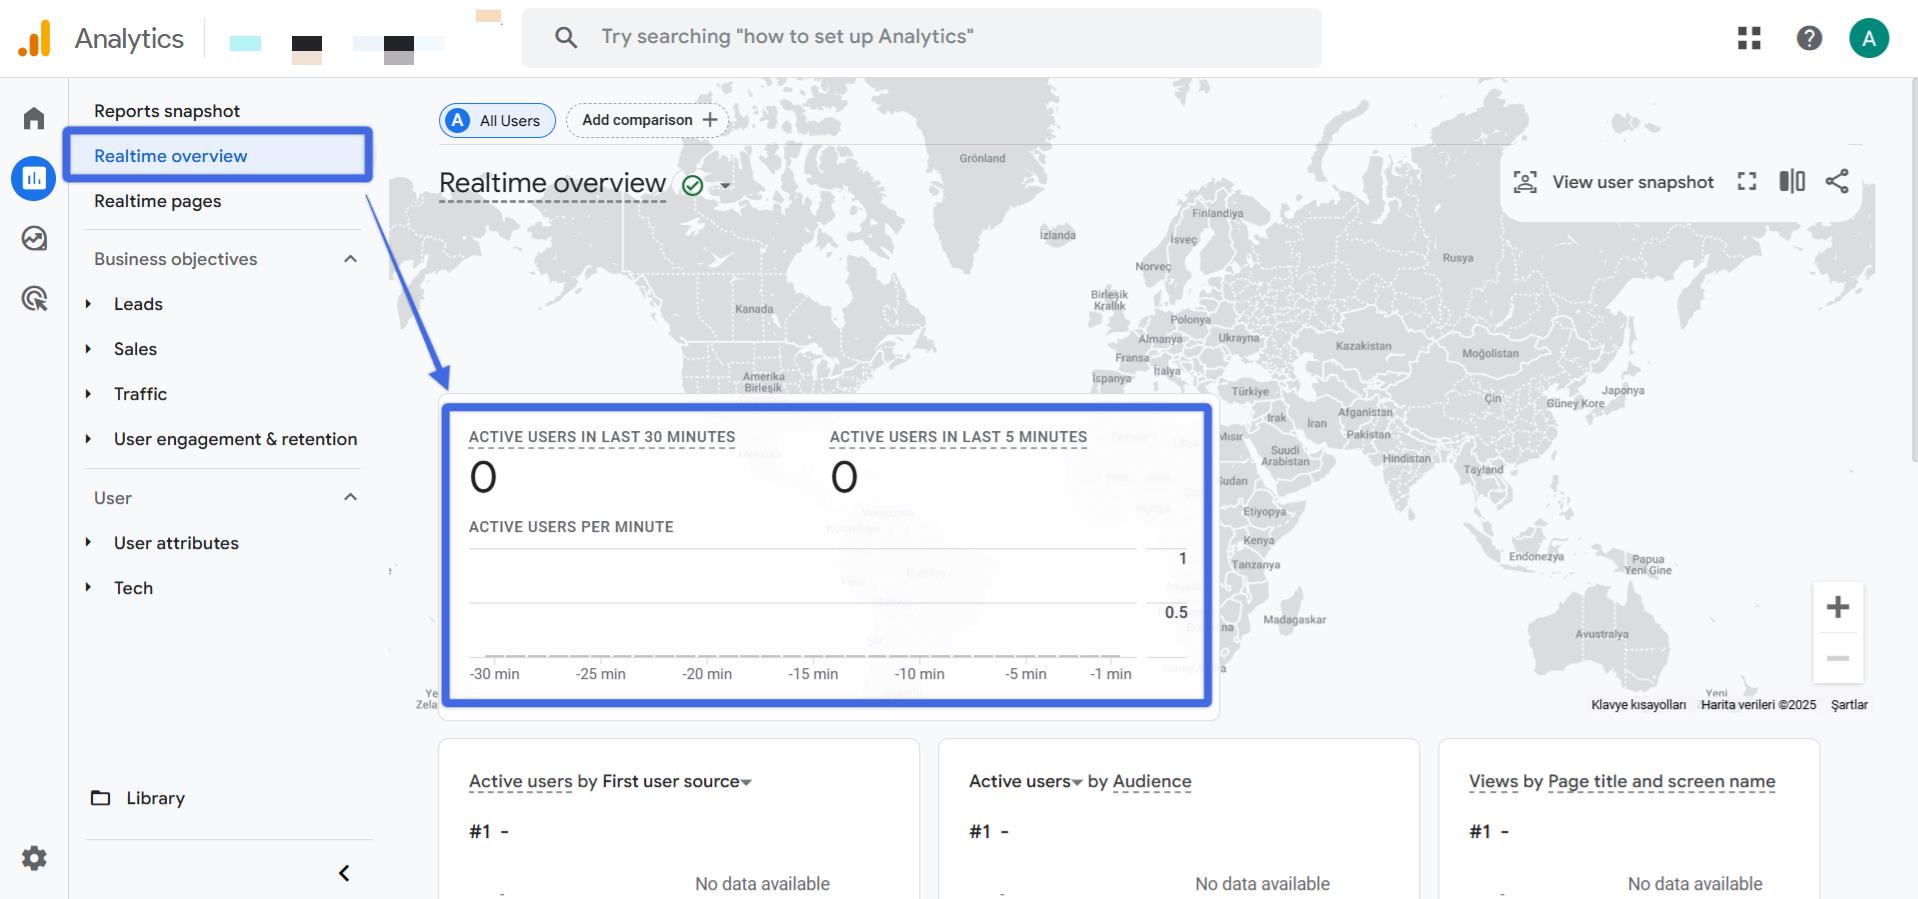This screenshot has height=899, width=1918.
Task: Expand the Sales item
Action: pyautogui.click(x=88, y=349)
